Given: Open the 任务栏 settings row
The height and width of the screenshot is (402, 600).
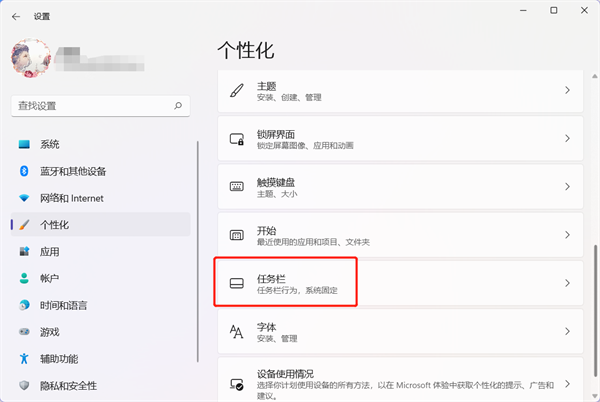Looking at the screenshot, I should click(400, 283).
